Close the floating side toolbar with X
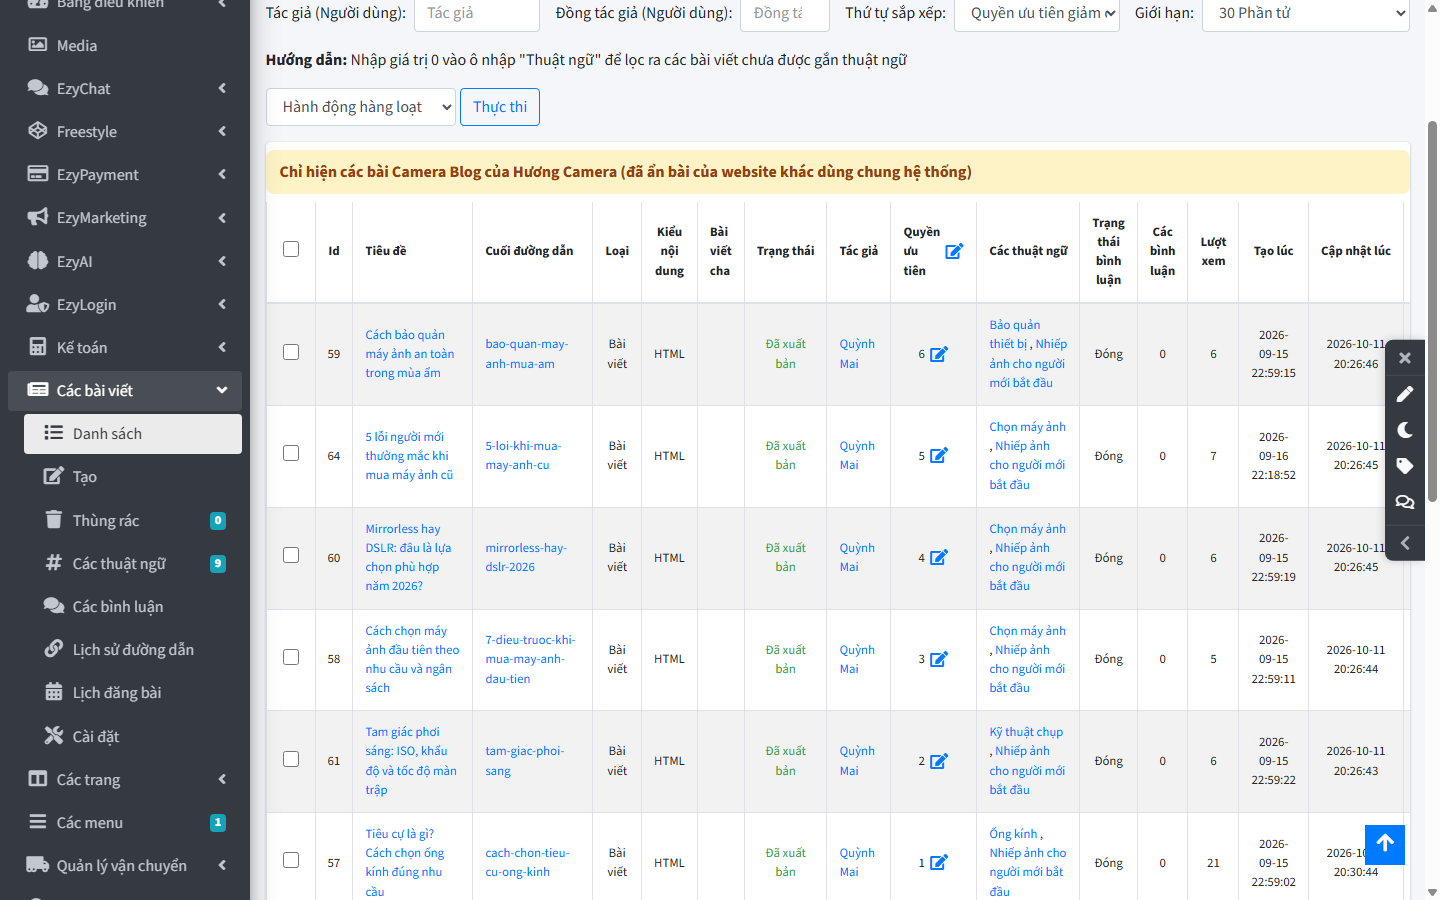Viewport: 1440px width, 900px height. 1405,358
